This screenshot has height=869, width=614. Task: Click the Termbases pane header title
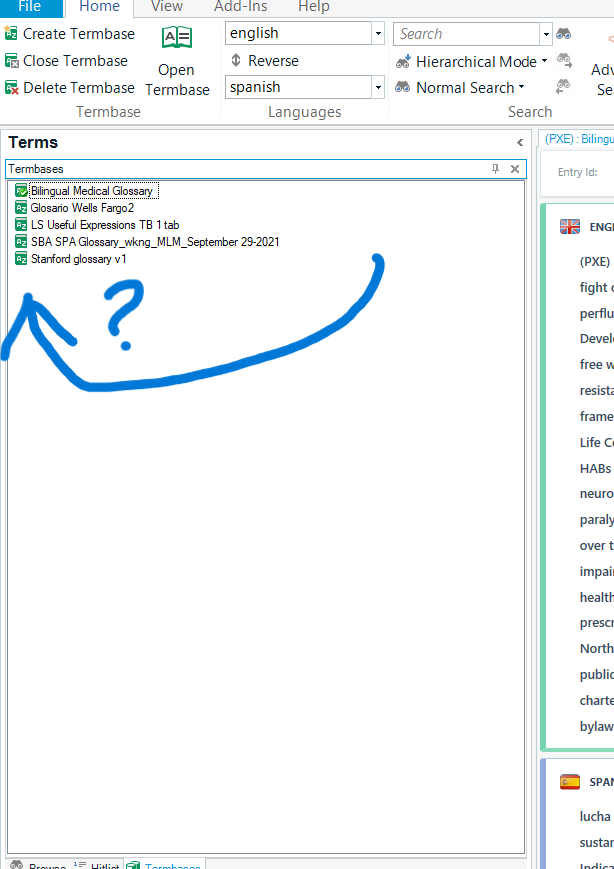tap(36, 168)
